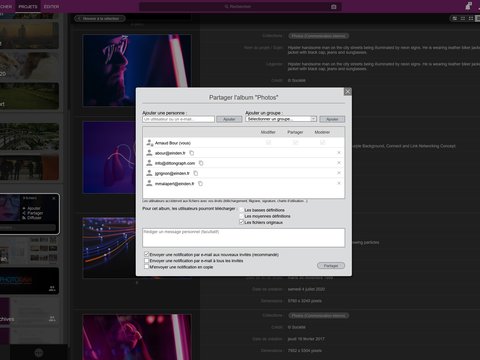
Task: Enable Les basses définitions download option
Action: coord(242,210)
